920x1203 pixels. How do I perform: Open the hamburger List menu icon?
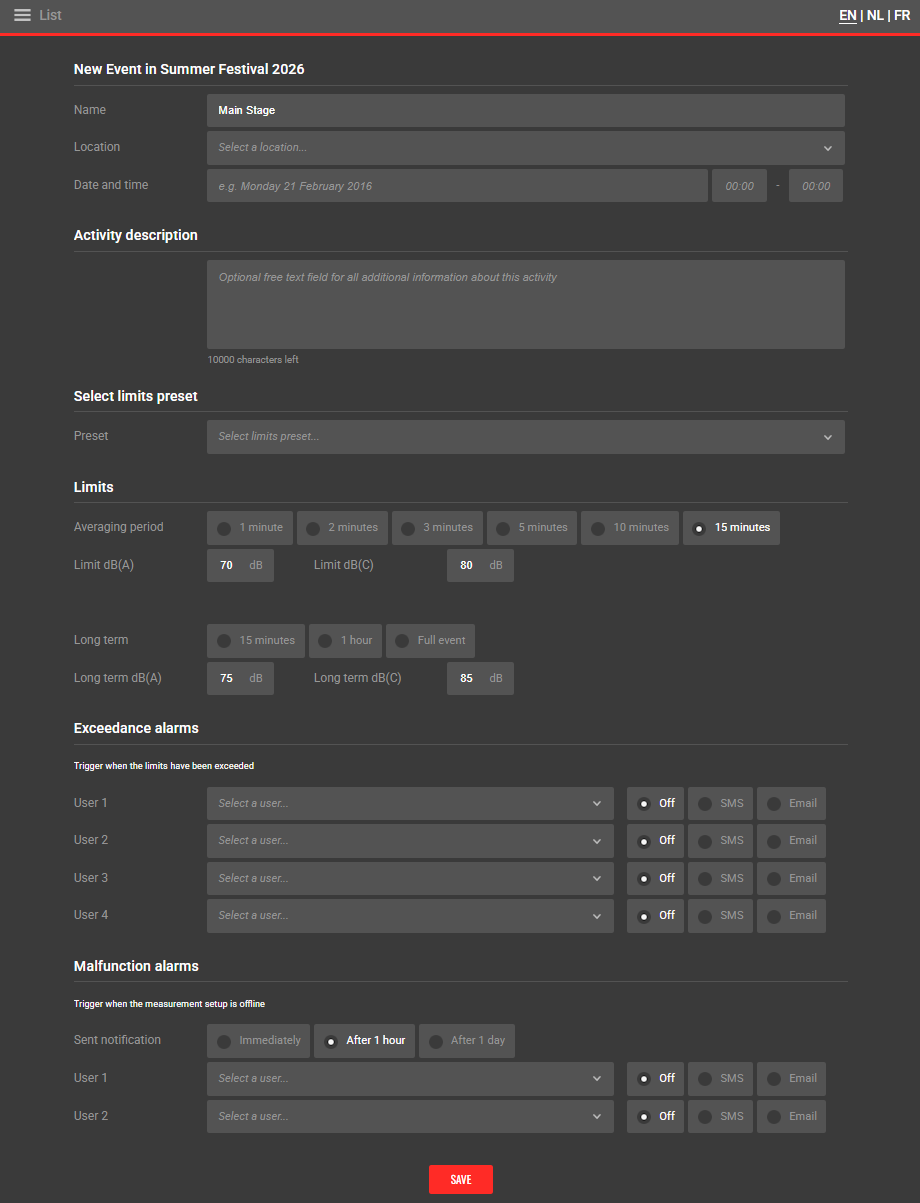22,15
